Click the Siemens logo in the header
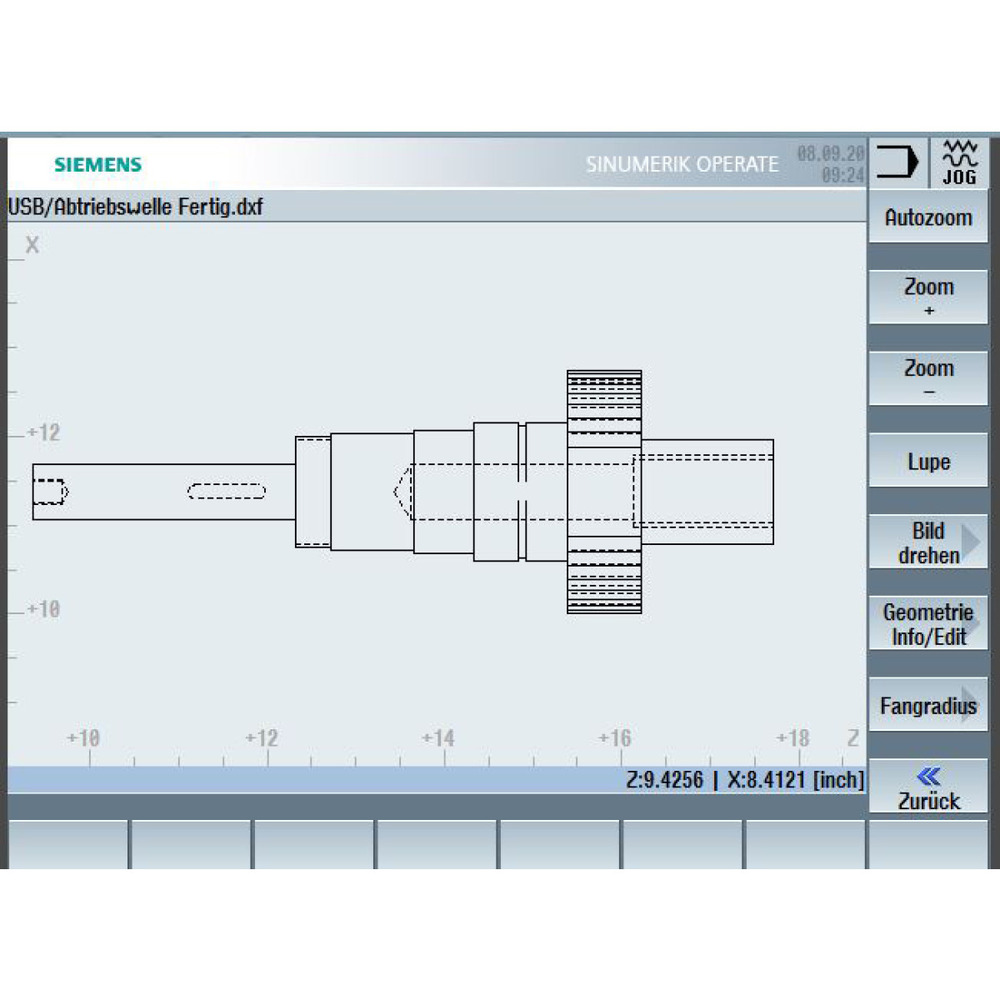This screenshot has width=1000, height=1000. tap(98, 165)
